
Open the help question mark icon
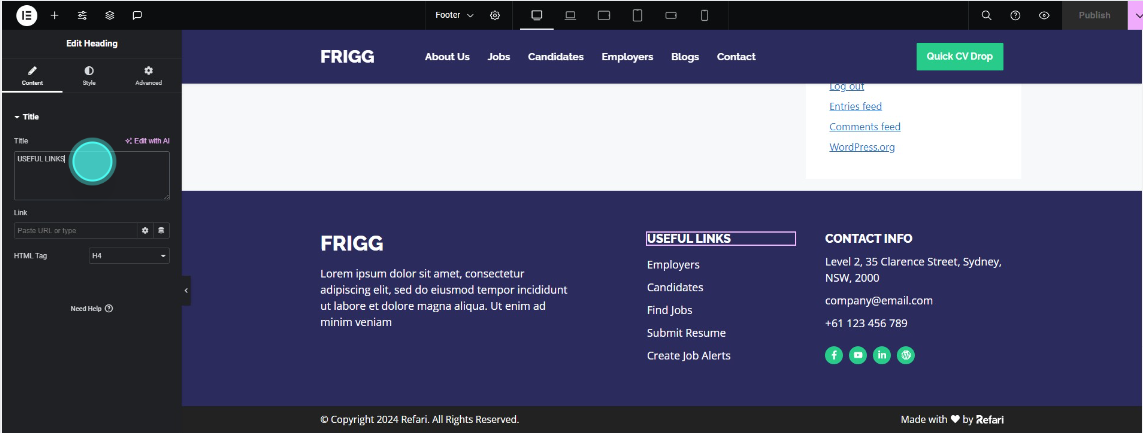pyautogui.click(x=1015, y=15)
